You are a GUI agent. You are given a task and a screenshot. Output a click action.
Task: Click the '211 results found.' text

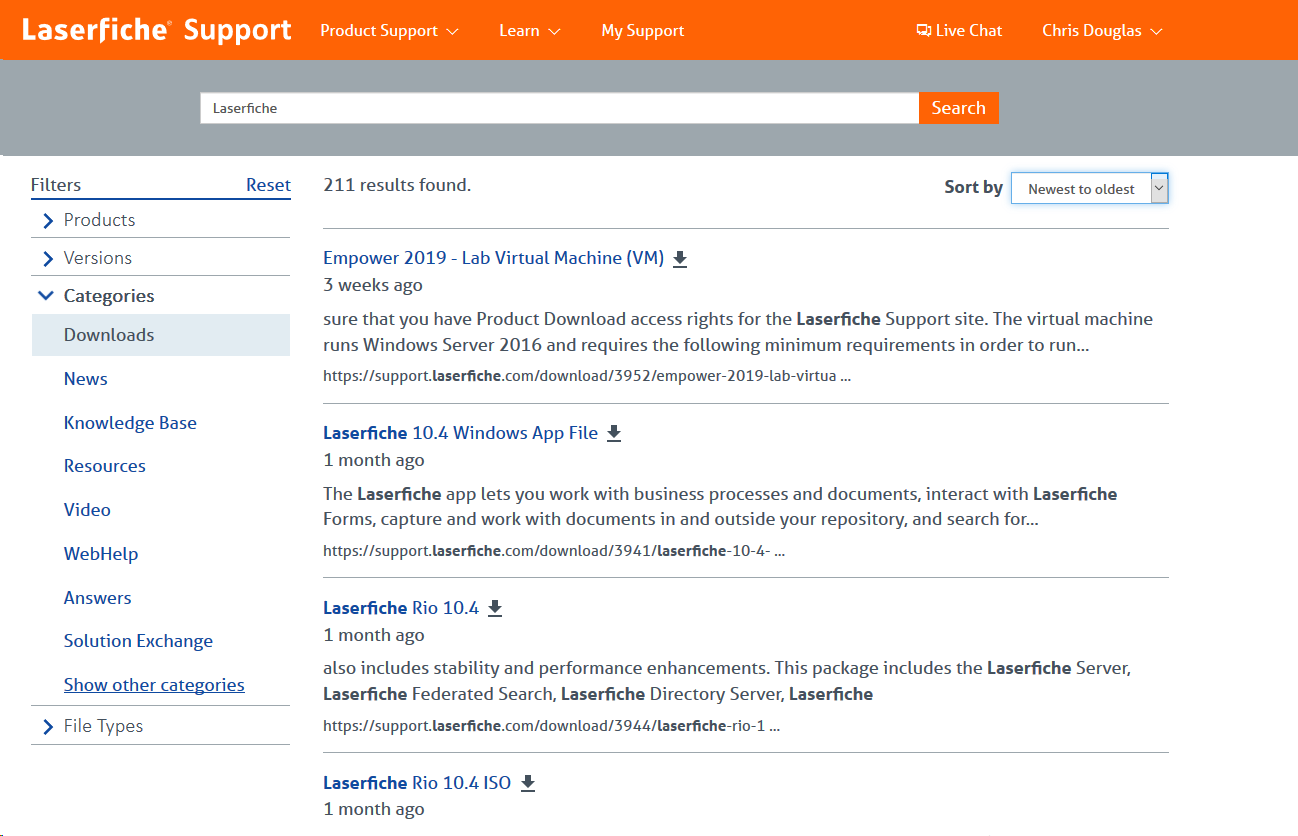397,185
